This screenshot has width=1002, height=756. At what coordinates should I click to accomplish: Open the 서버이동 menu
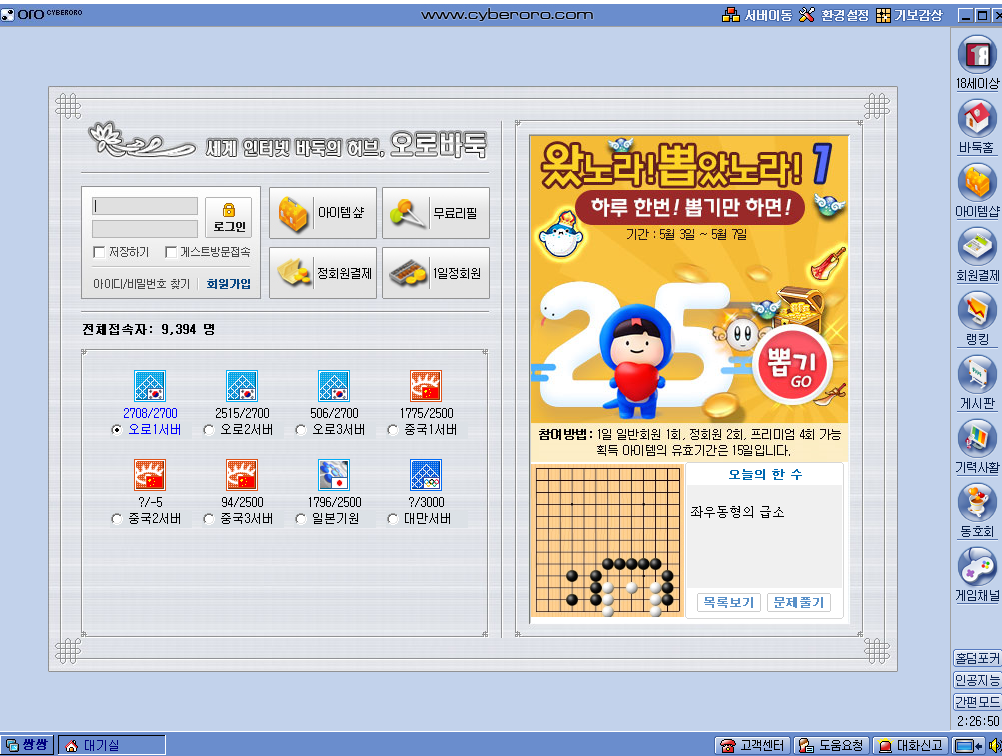(x=757, y=15)
